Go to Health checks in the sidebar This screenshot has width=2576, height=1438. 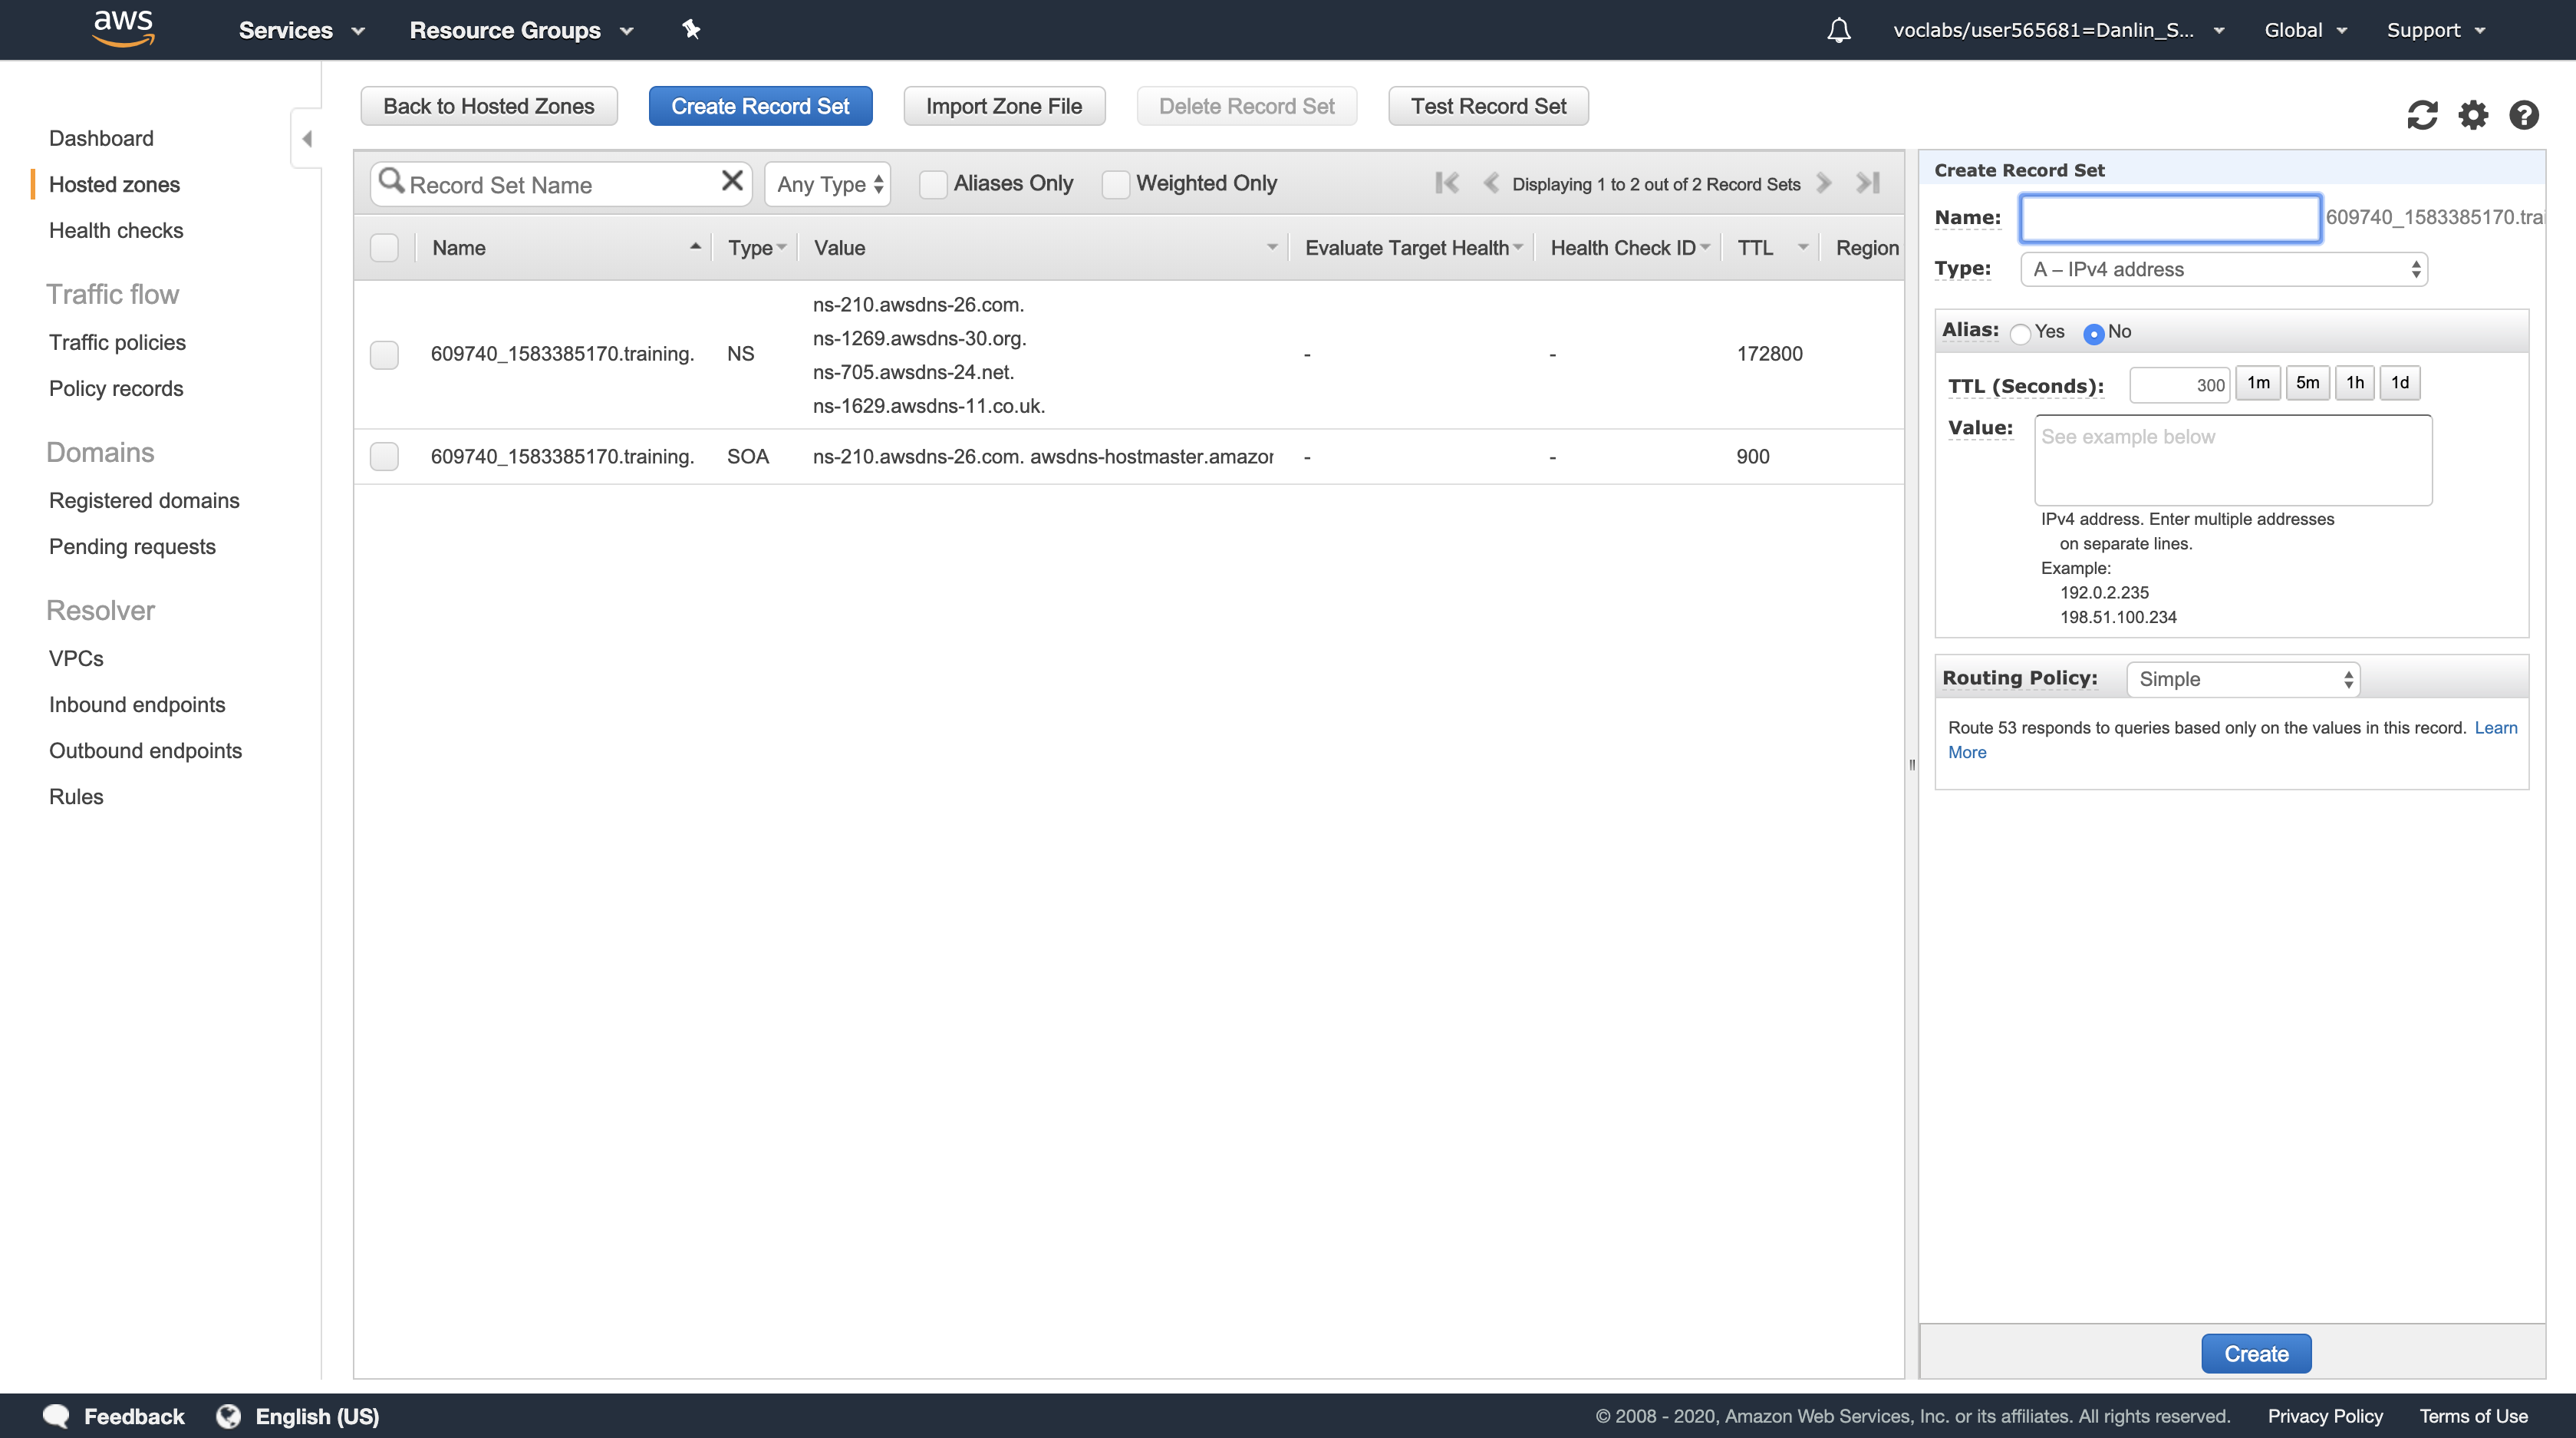click(116, 230)
